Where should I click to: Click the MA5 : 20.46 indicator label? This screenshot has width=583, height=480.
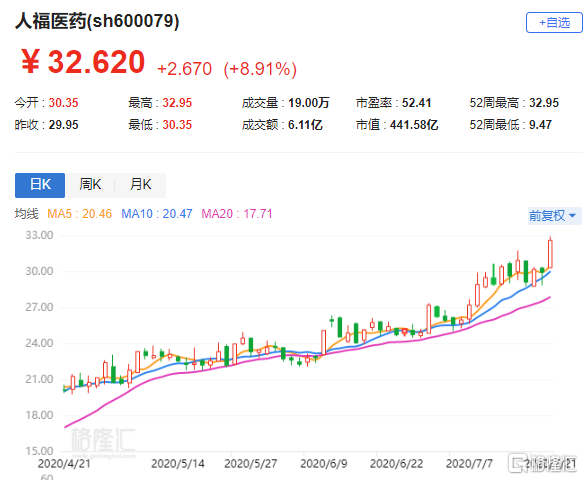pyautogui.click(x=80, y=214)
